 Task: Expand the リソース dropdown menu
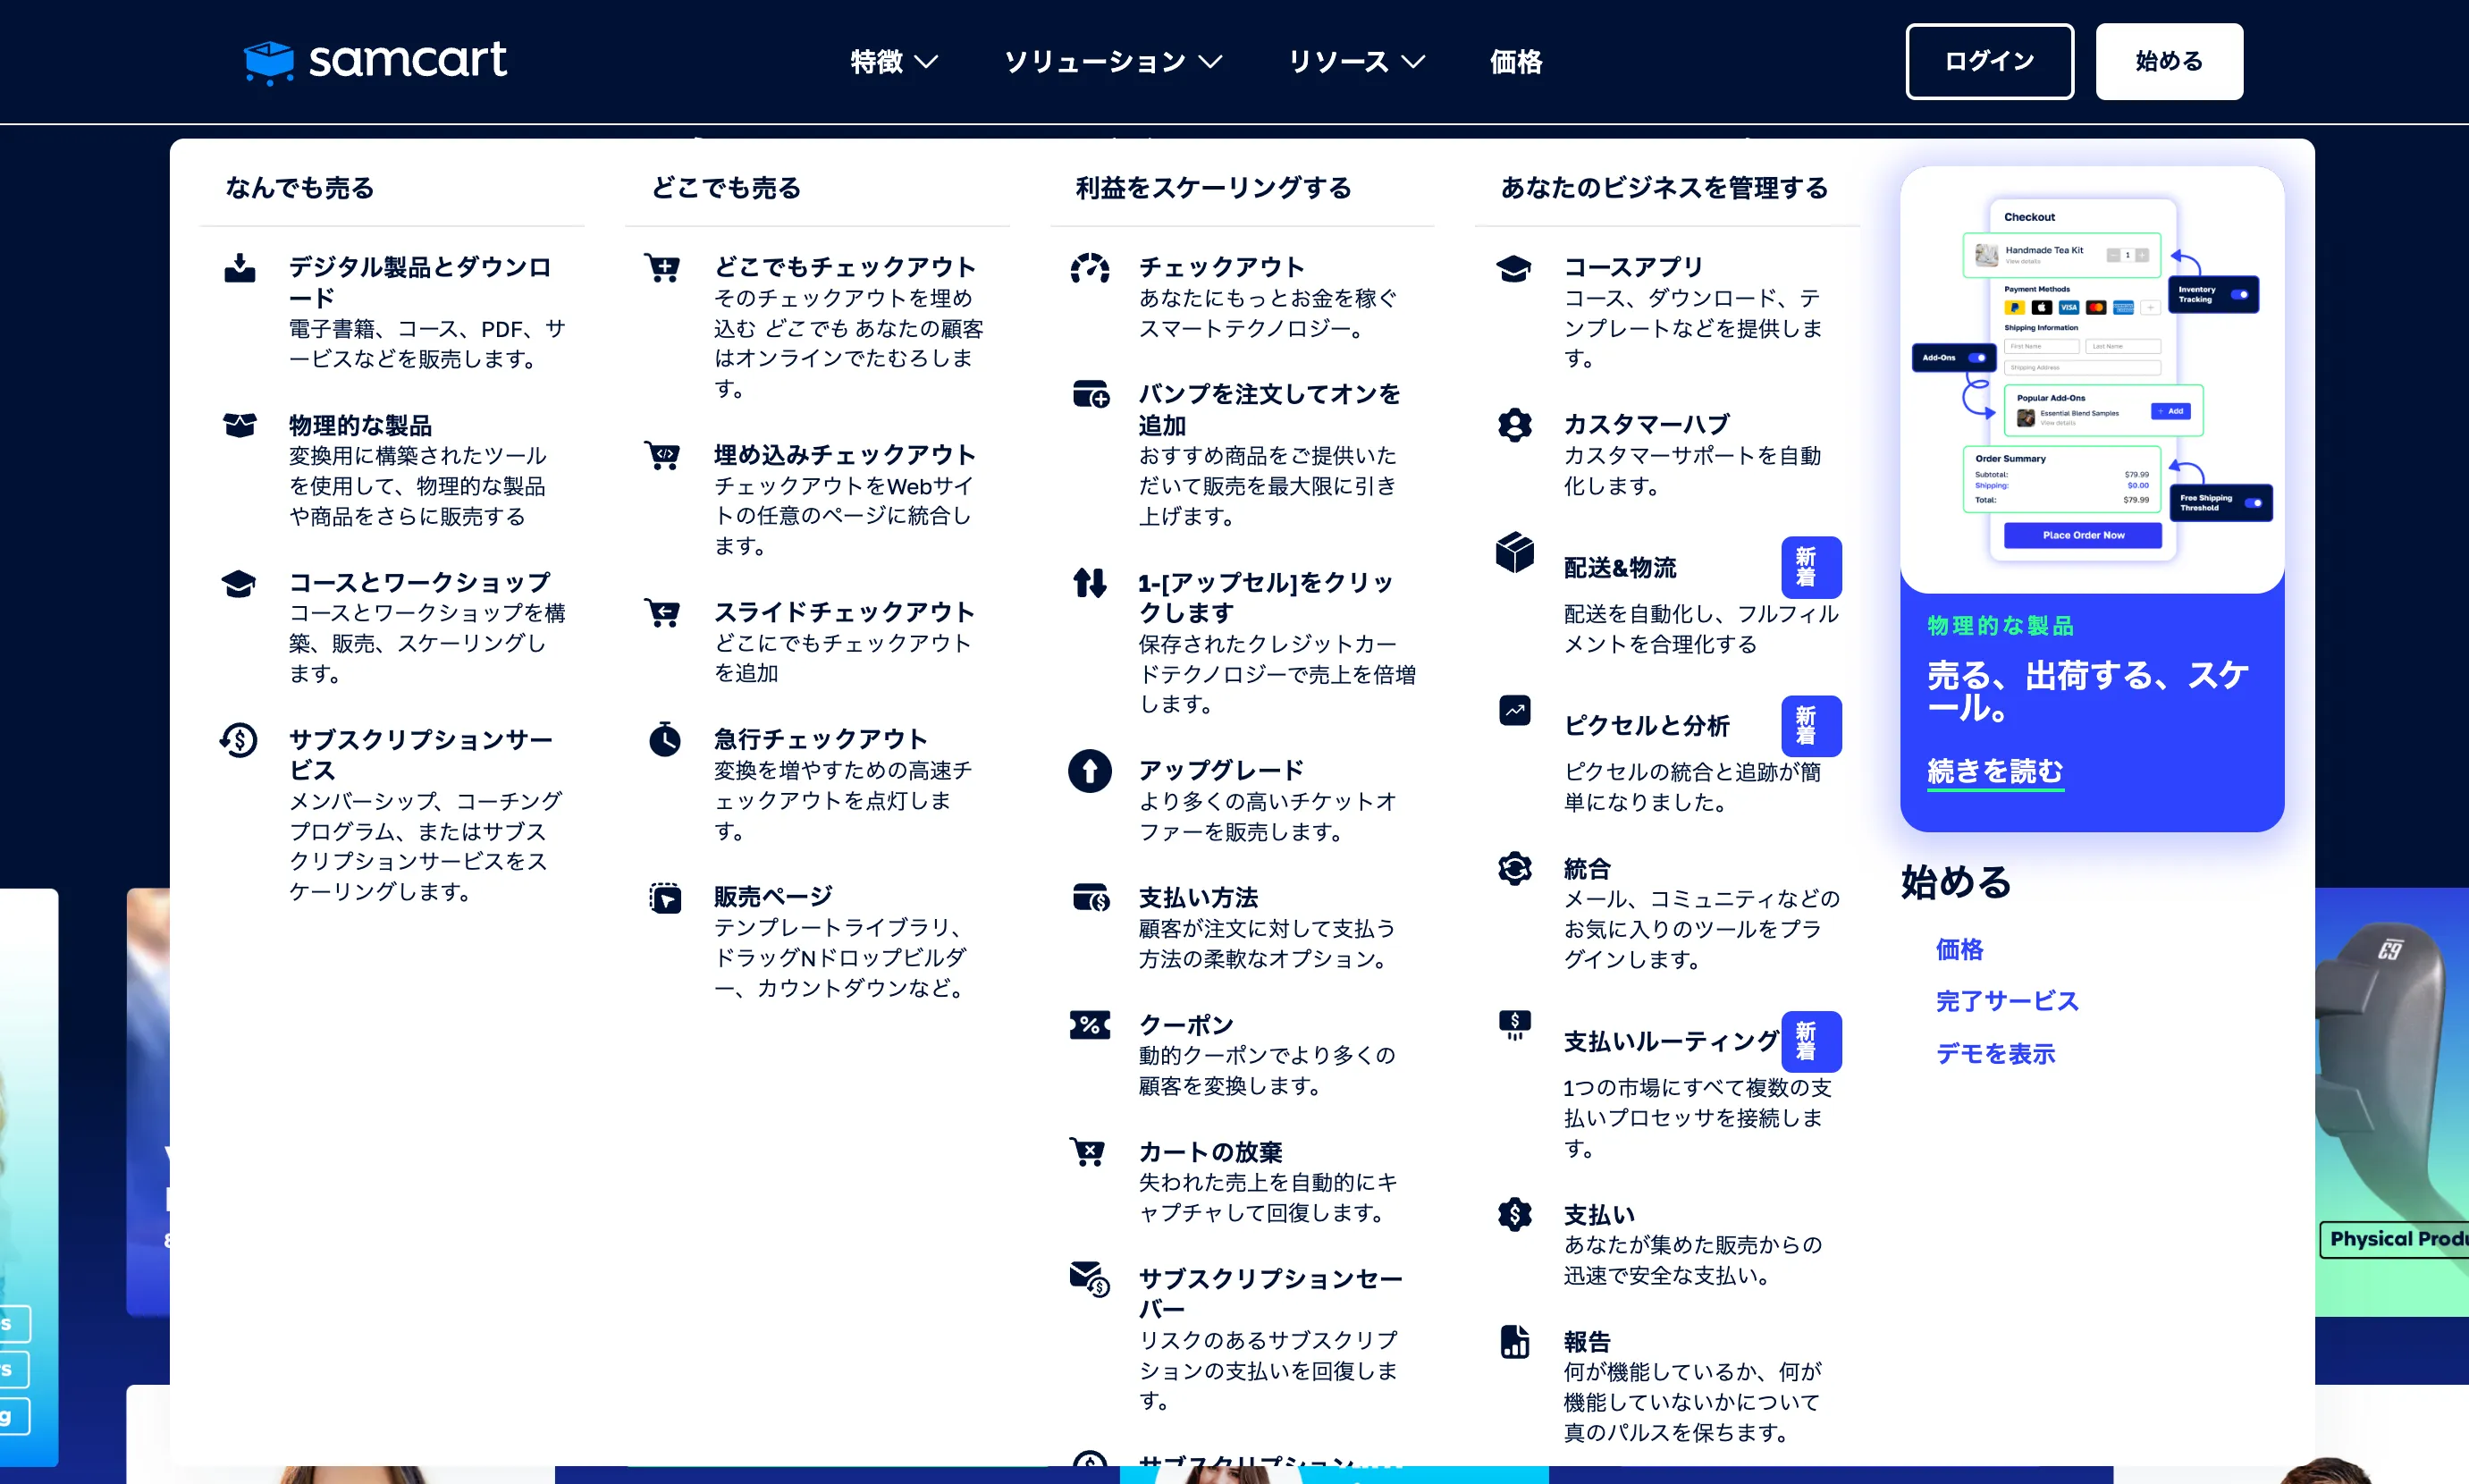coord(1355,62)
